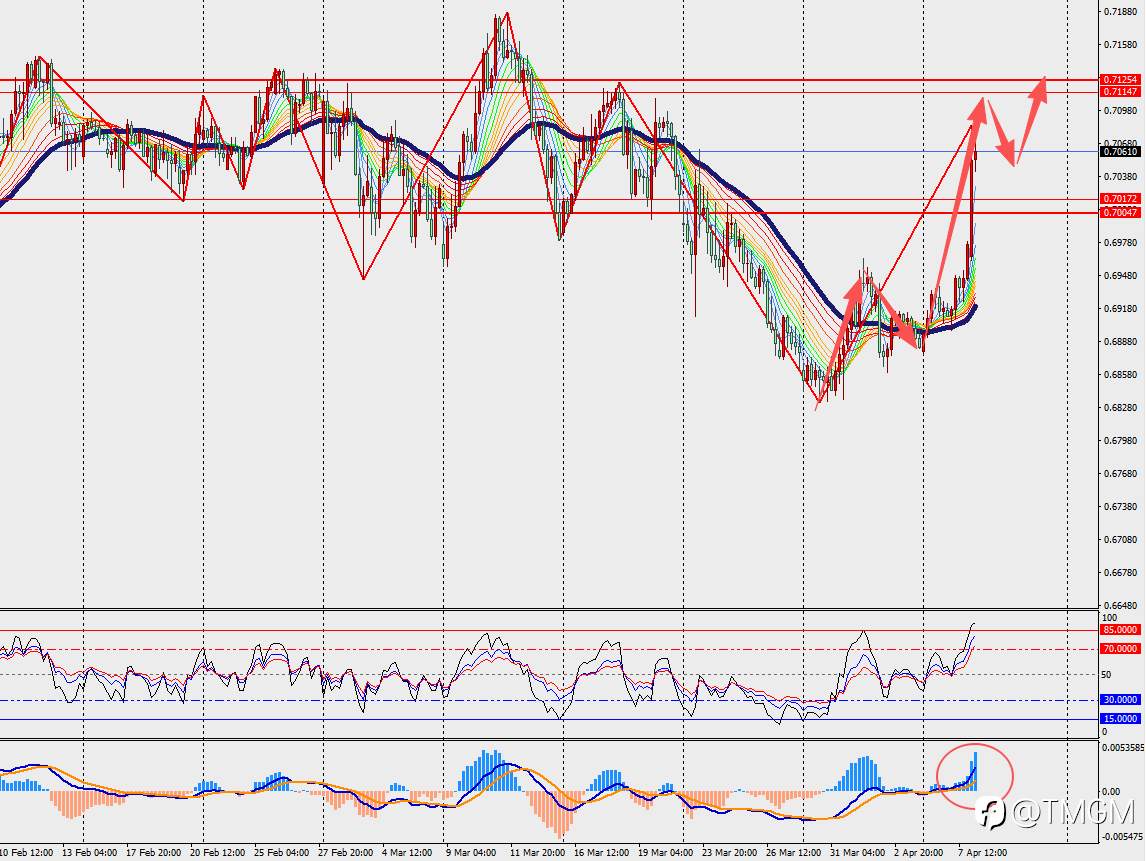Click the red 0.71147 price level label
Screen dimensions: 1146x861
pos(1120,91)
